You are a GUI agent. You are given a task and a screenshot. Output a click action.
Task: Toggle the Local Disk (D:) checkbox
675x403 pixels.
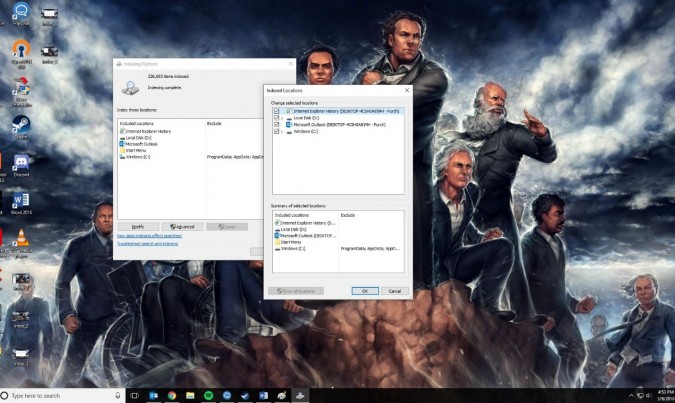coord(276,118)
